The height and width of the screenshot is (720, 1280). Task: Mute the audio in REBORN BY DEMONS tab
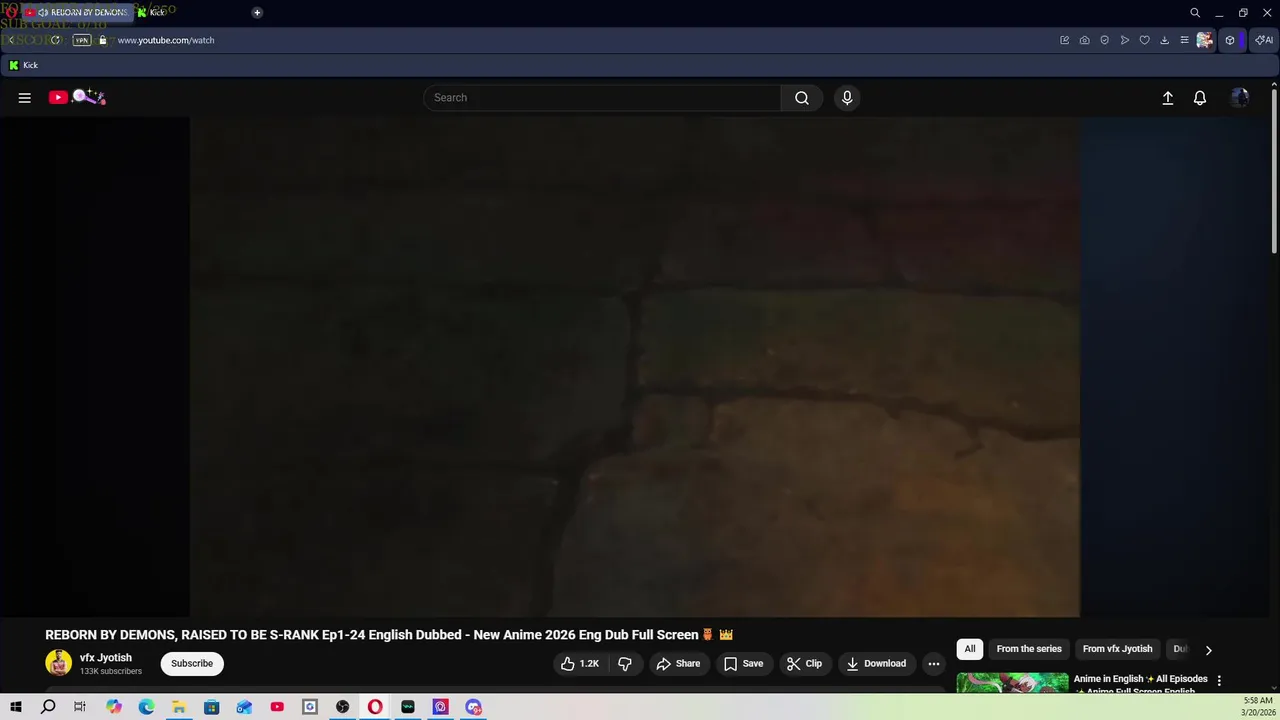pyautogui.click(x=43, y=12)
